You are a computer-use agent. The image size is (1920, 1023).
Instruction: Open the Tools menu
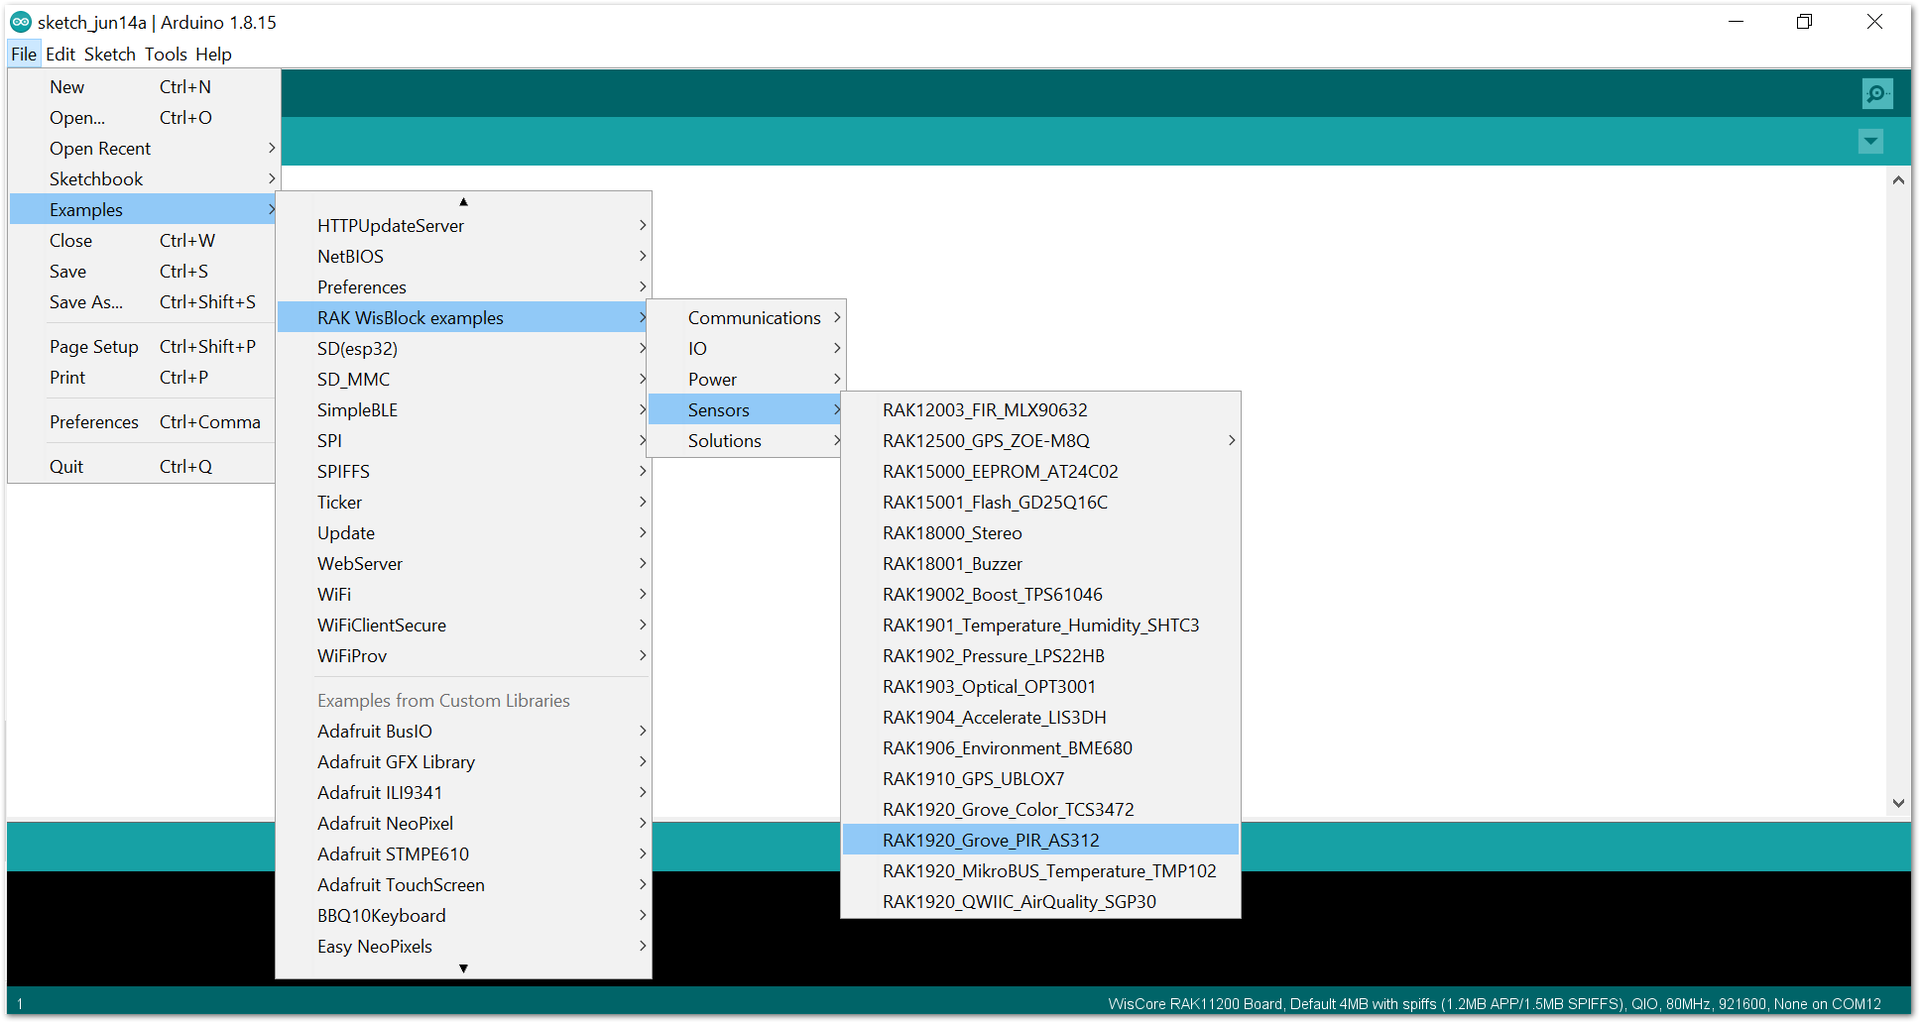coord(166,54)
